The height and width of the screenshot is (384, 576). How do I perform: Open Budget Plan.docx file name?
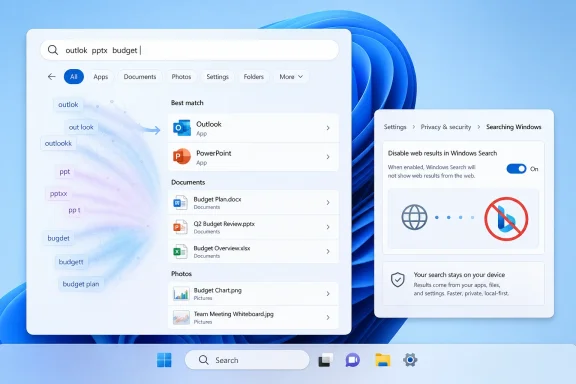[217, 199]
